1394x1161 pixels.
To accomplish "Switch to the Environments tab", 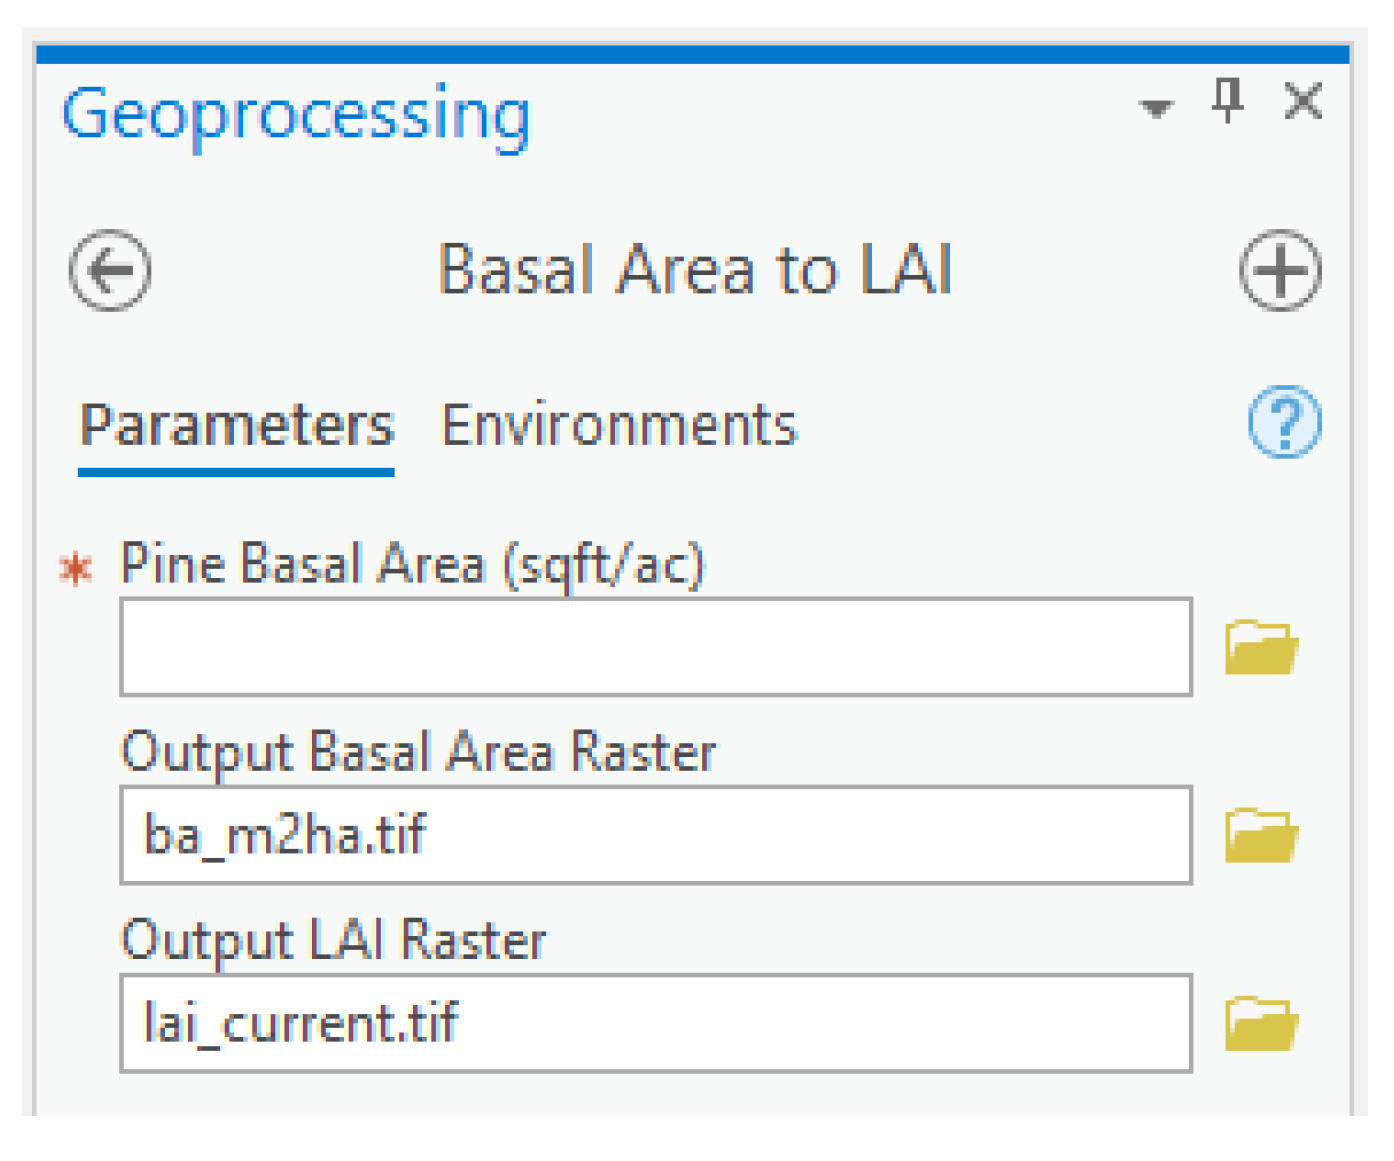I will 619,425.
